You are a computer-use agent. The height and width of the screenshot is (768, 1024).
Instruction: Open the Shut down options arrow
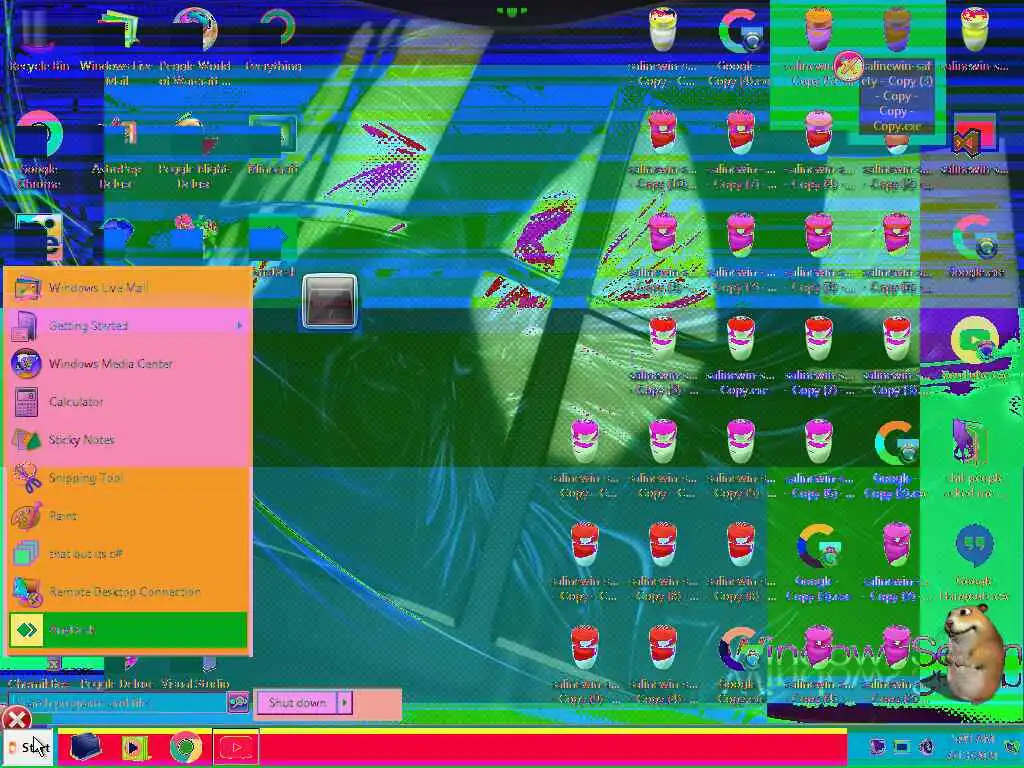345,703
